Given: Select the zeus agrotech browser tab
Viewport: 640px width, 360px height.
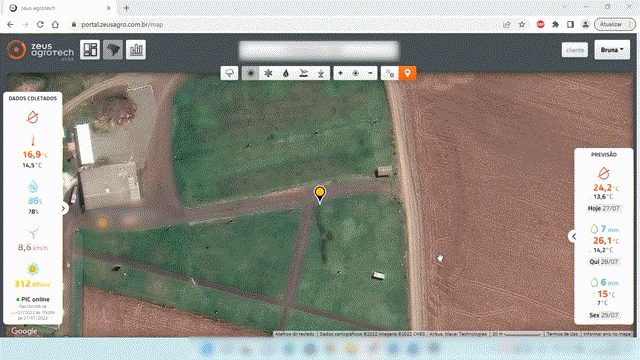Looking at the screenshot, I should [60, 8].
